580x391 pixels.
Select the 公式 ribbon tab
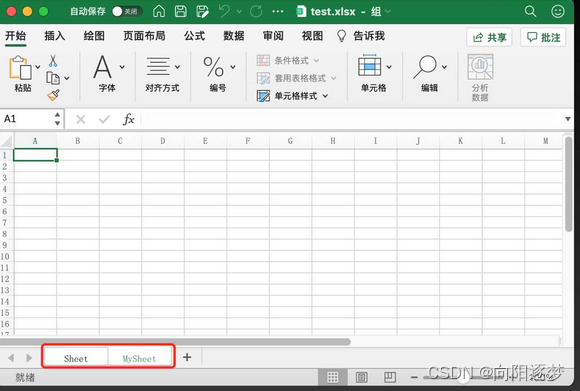pos(195,36)
